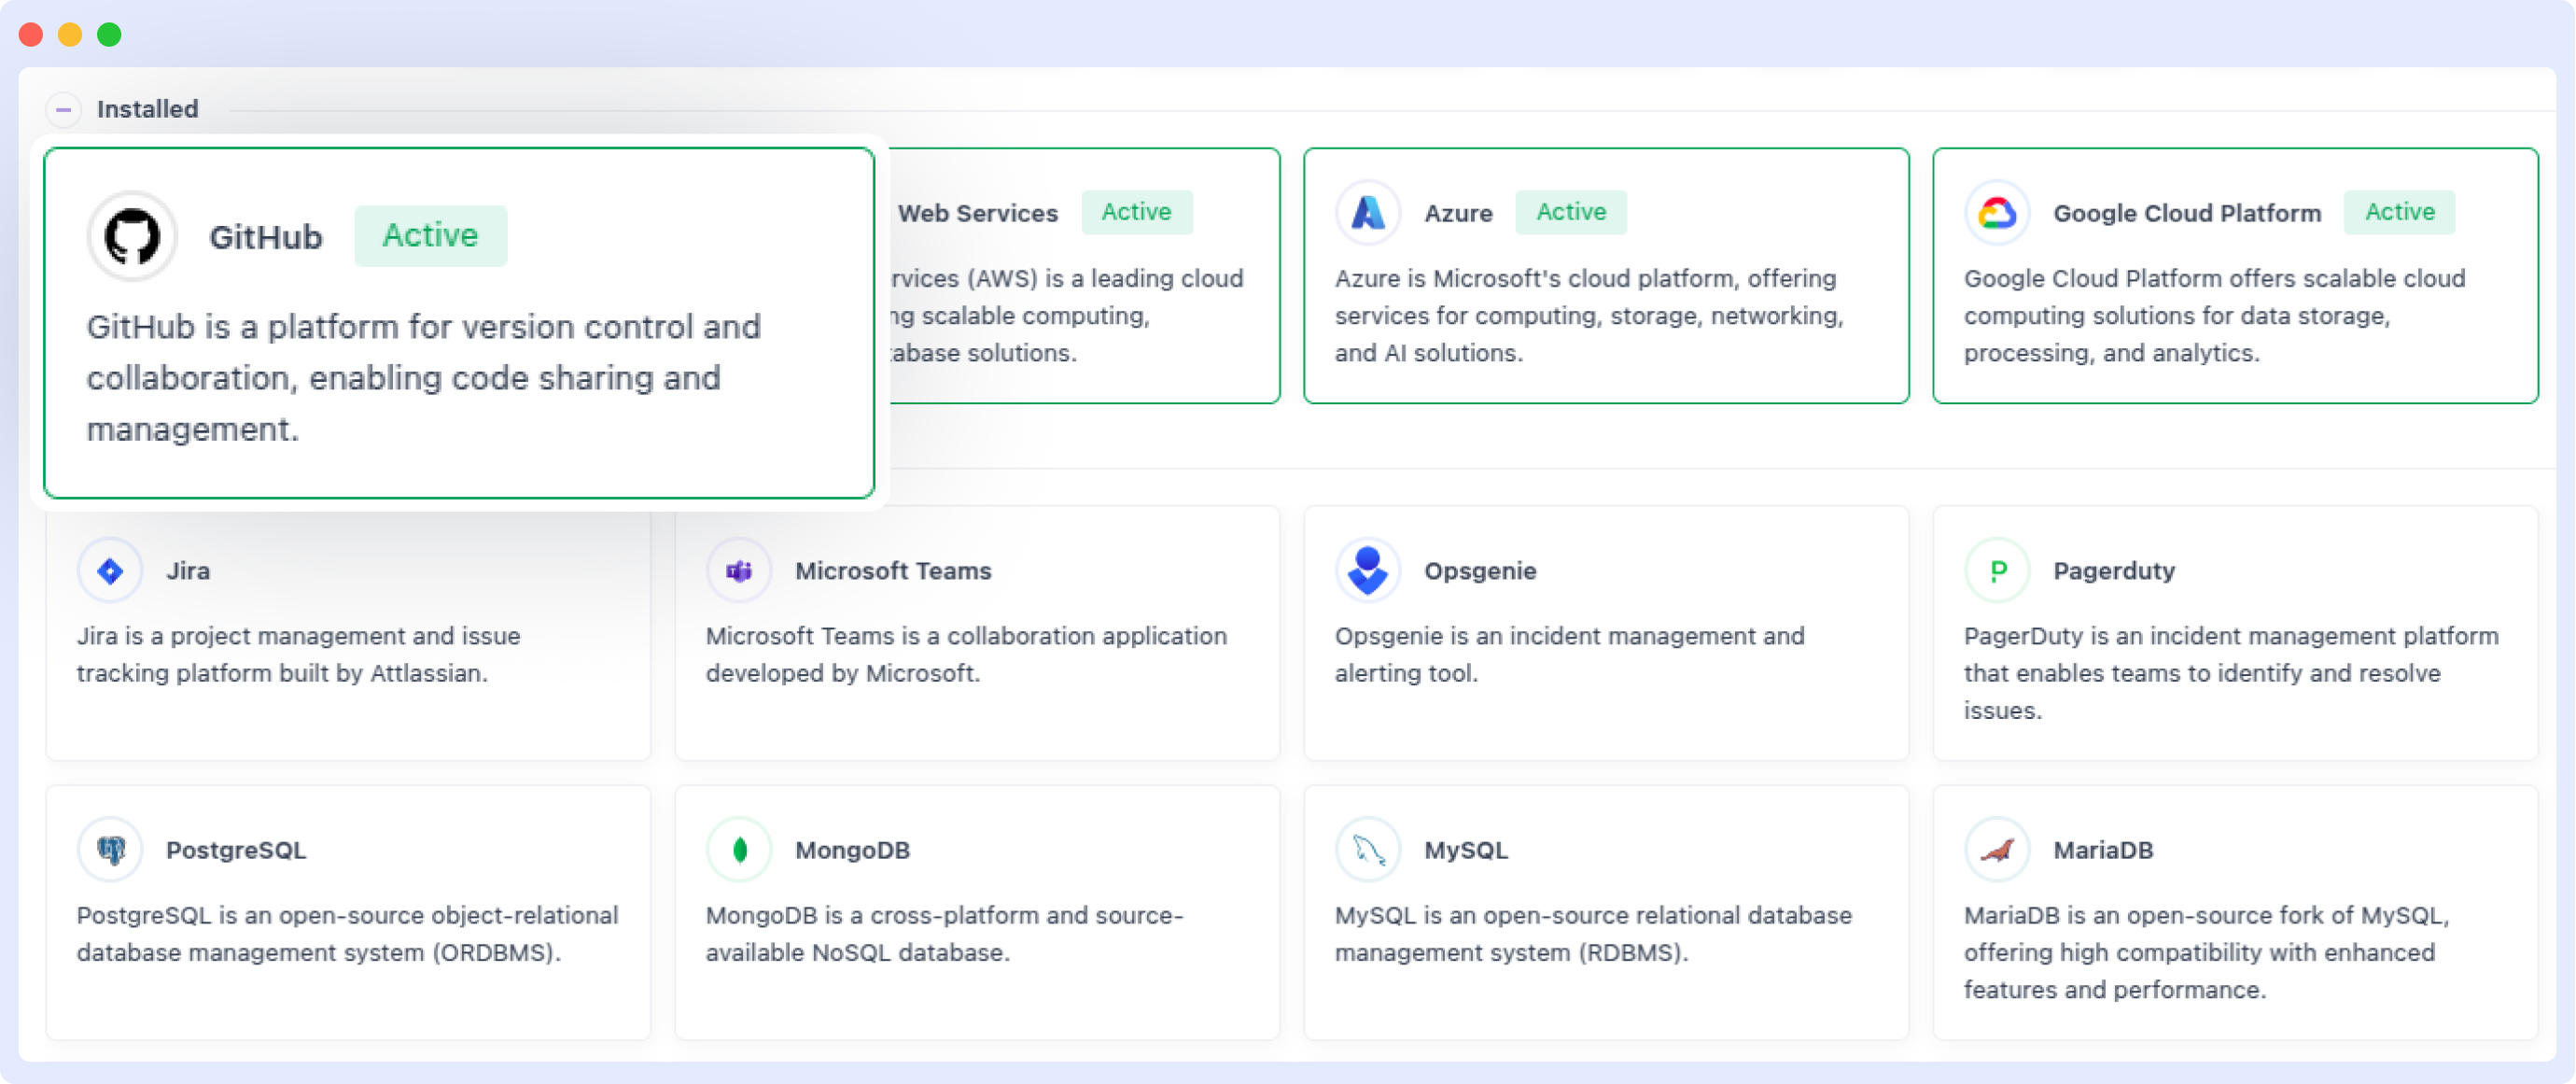
Task: Select the Jira icon
Action: (x=109, y=570)
